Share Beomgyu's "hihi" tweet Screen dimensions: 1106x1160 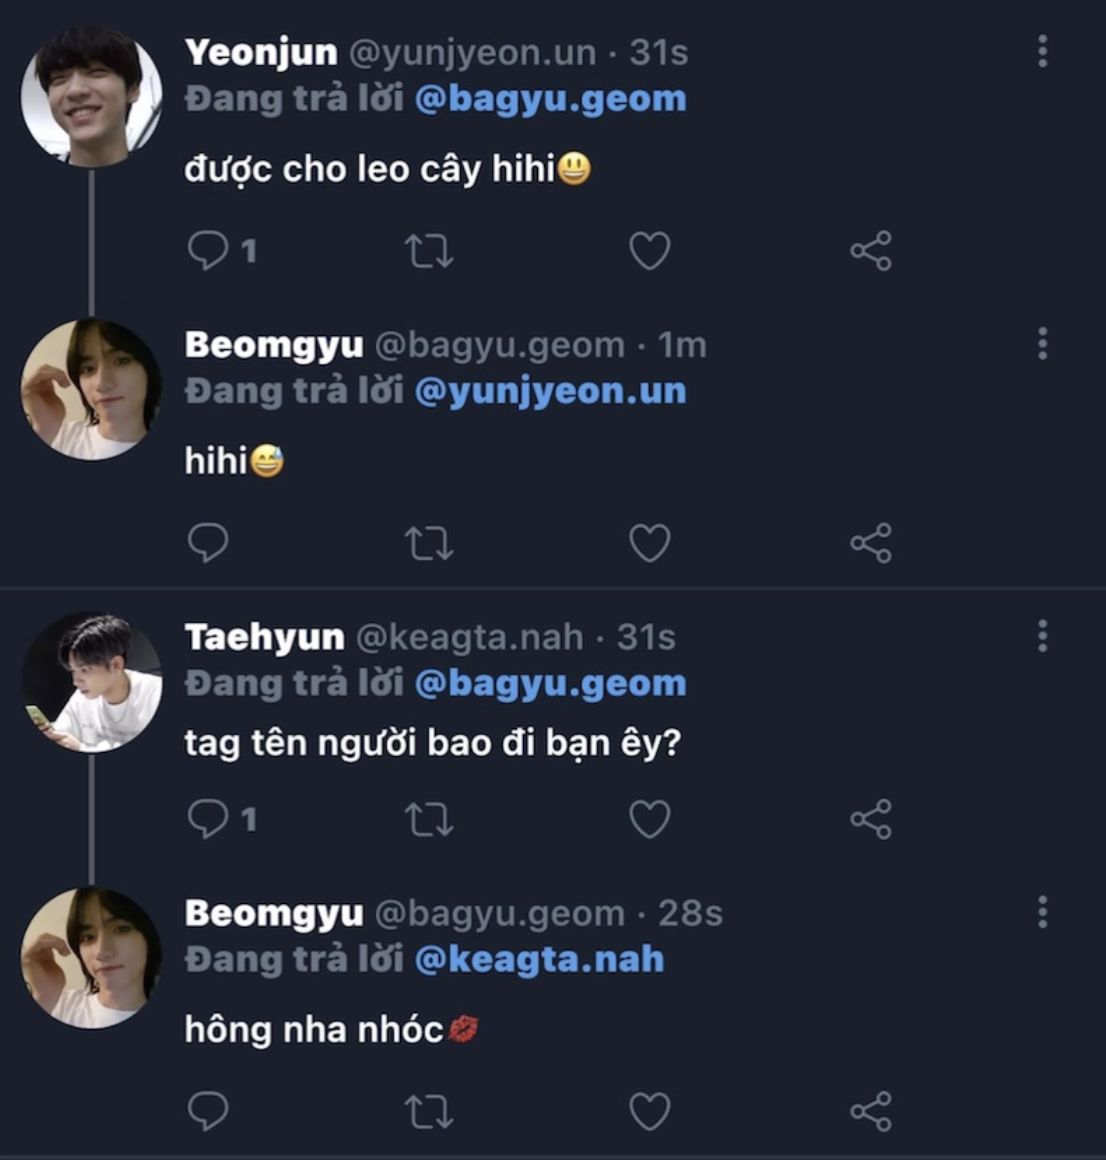[x=870, y=543]
